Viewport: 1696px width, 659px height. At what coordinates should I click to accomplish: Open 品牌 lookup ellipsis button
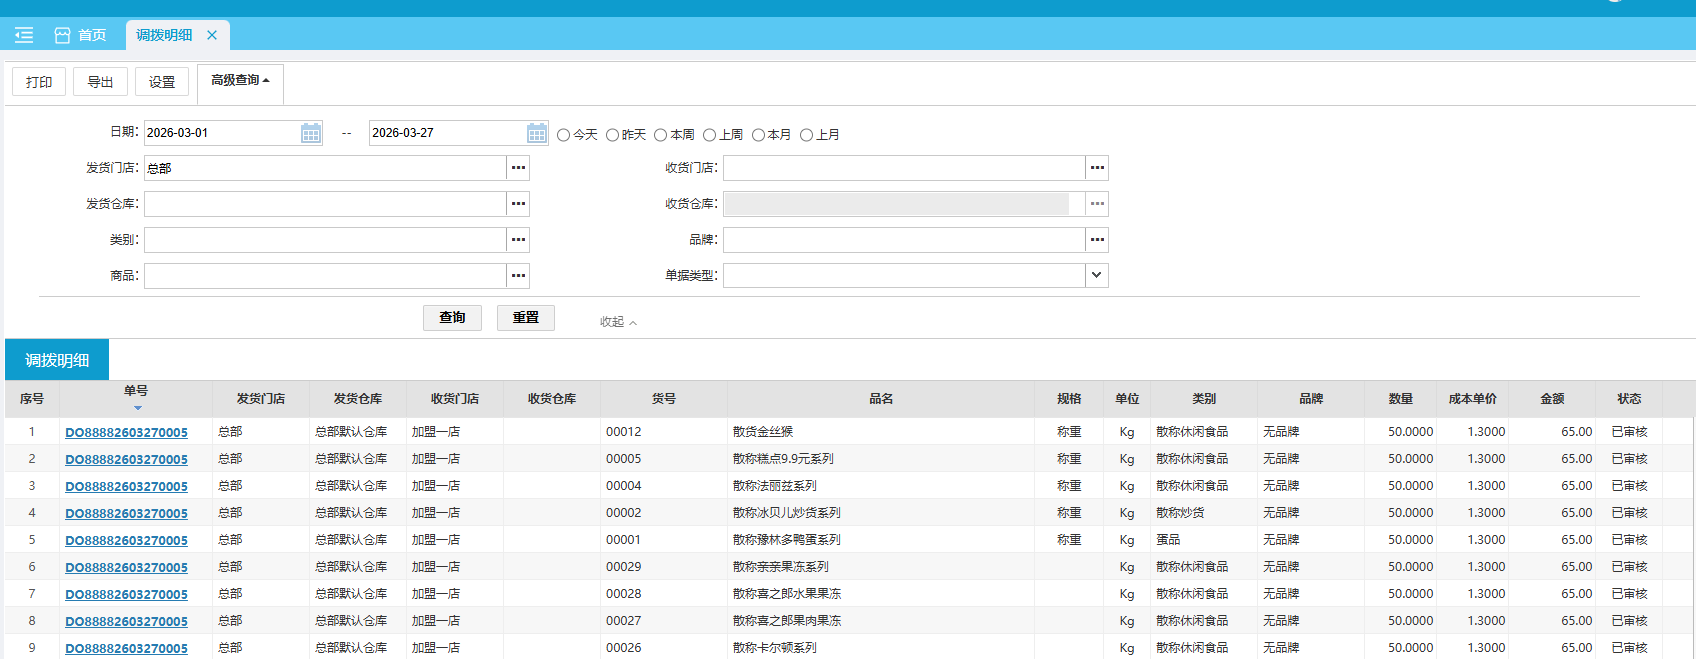(1097, 240)
